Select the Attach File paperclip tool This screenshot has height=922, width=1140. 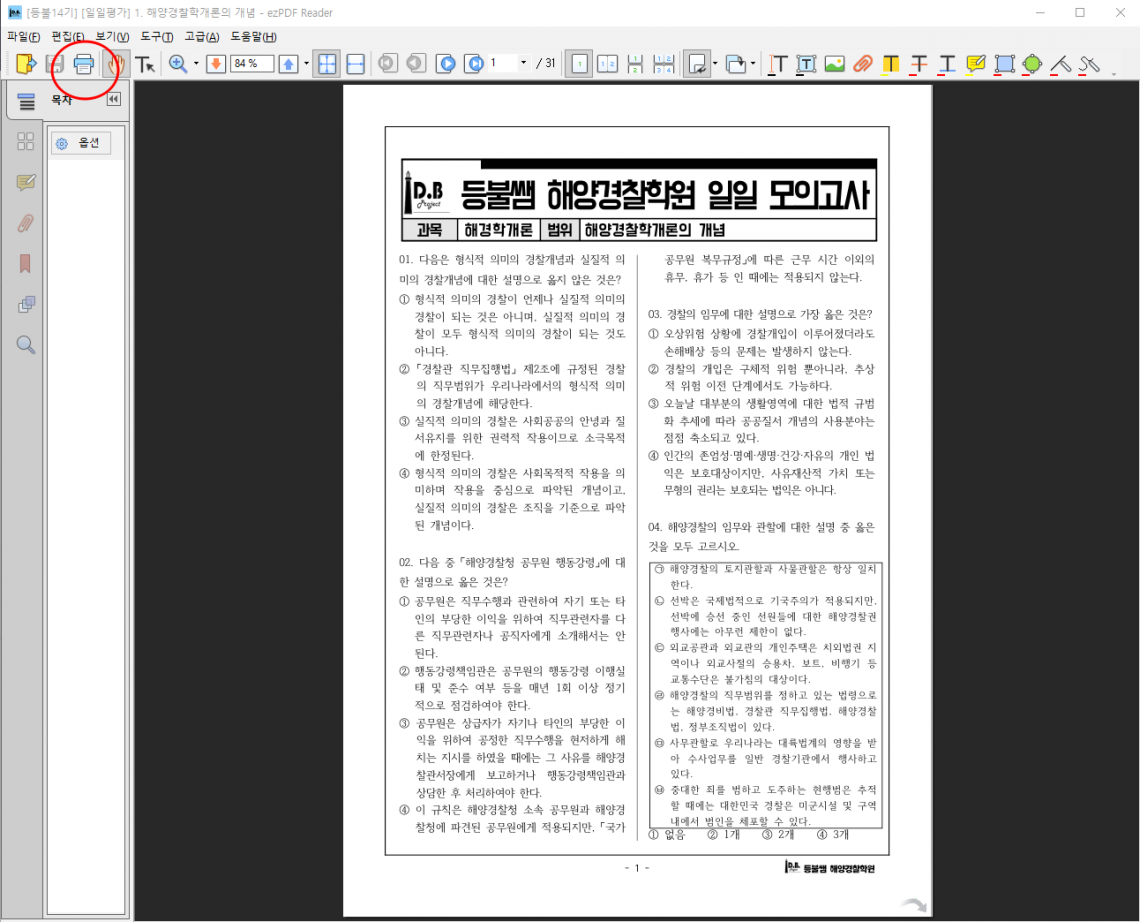coord(863,64)
